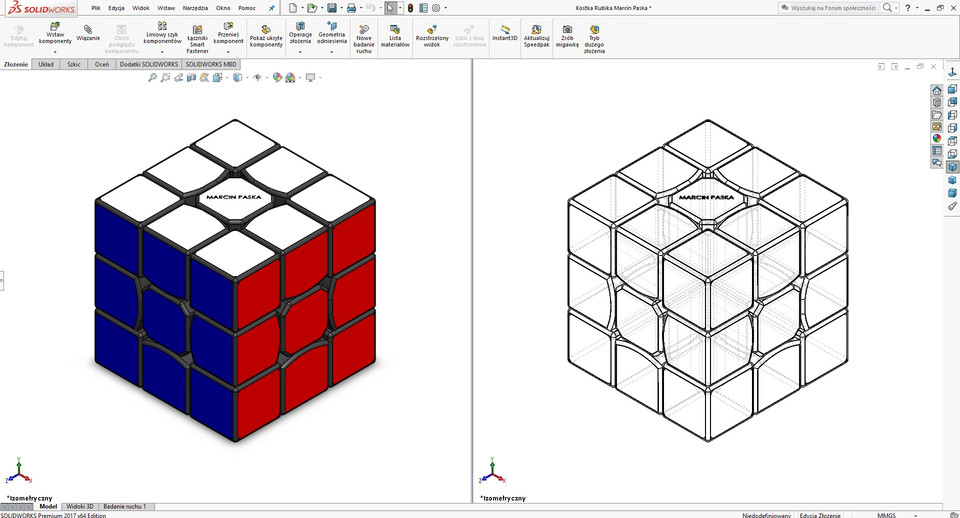
Task: Open SOLIDWORKS Resources home icon in task pane
Action: [937, 90]
